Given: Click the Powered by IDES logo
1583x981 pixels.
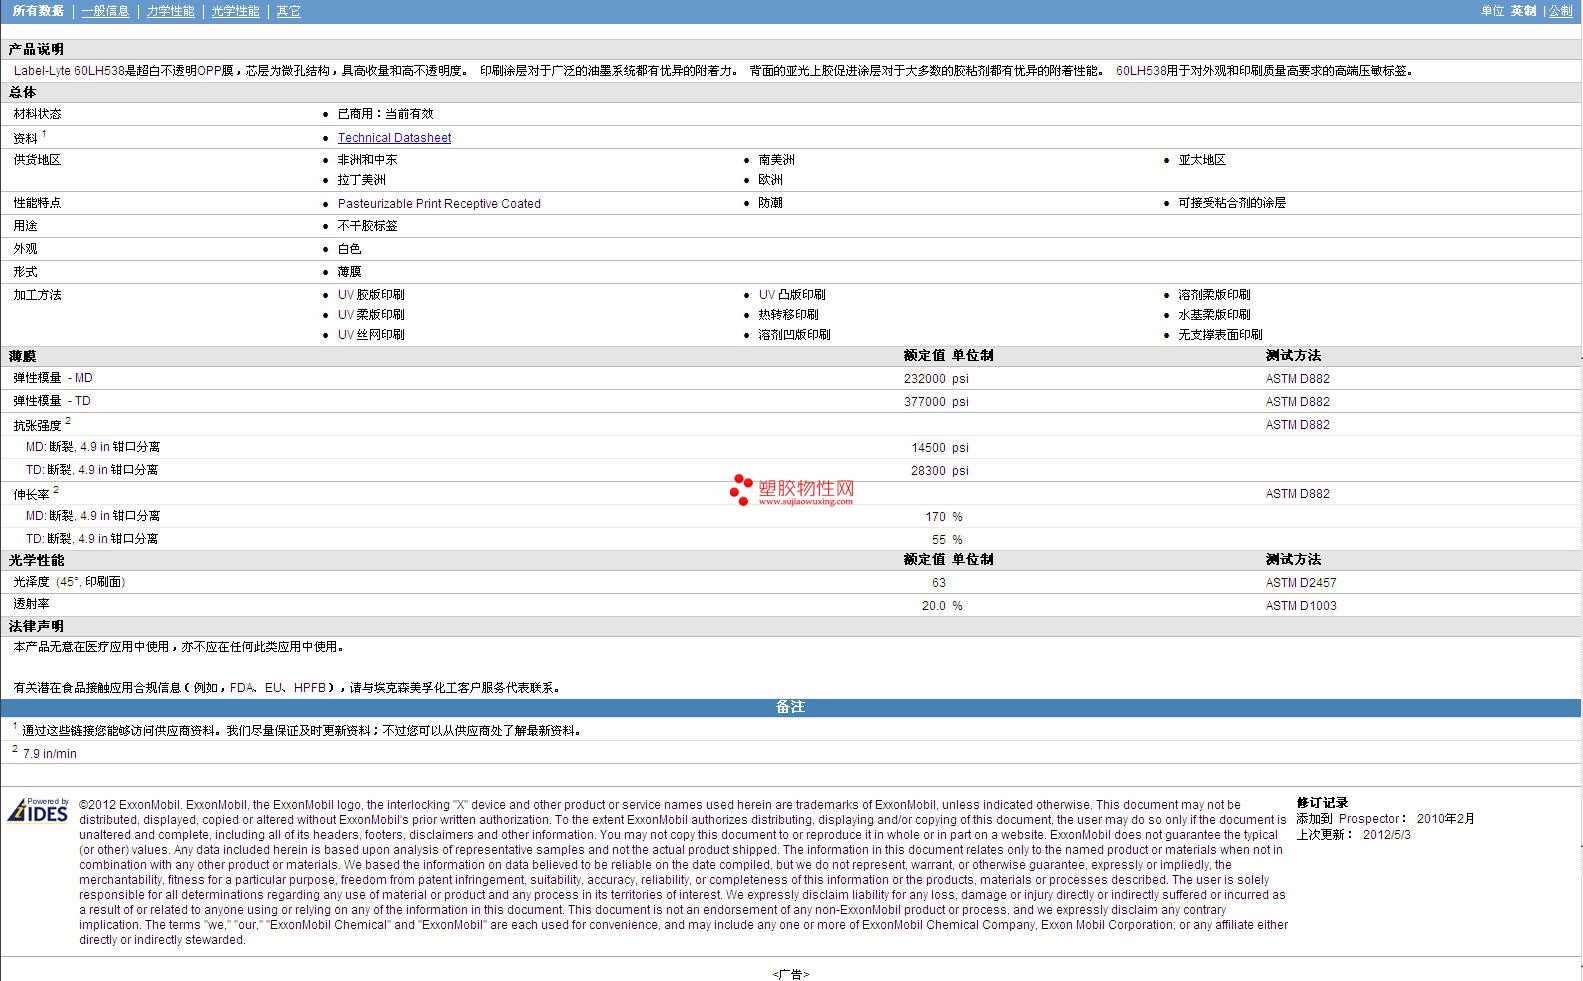Looking at the screenshot, I should click(x=38, y=810).
